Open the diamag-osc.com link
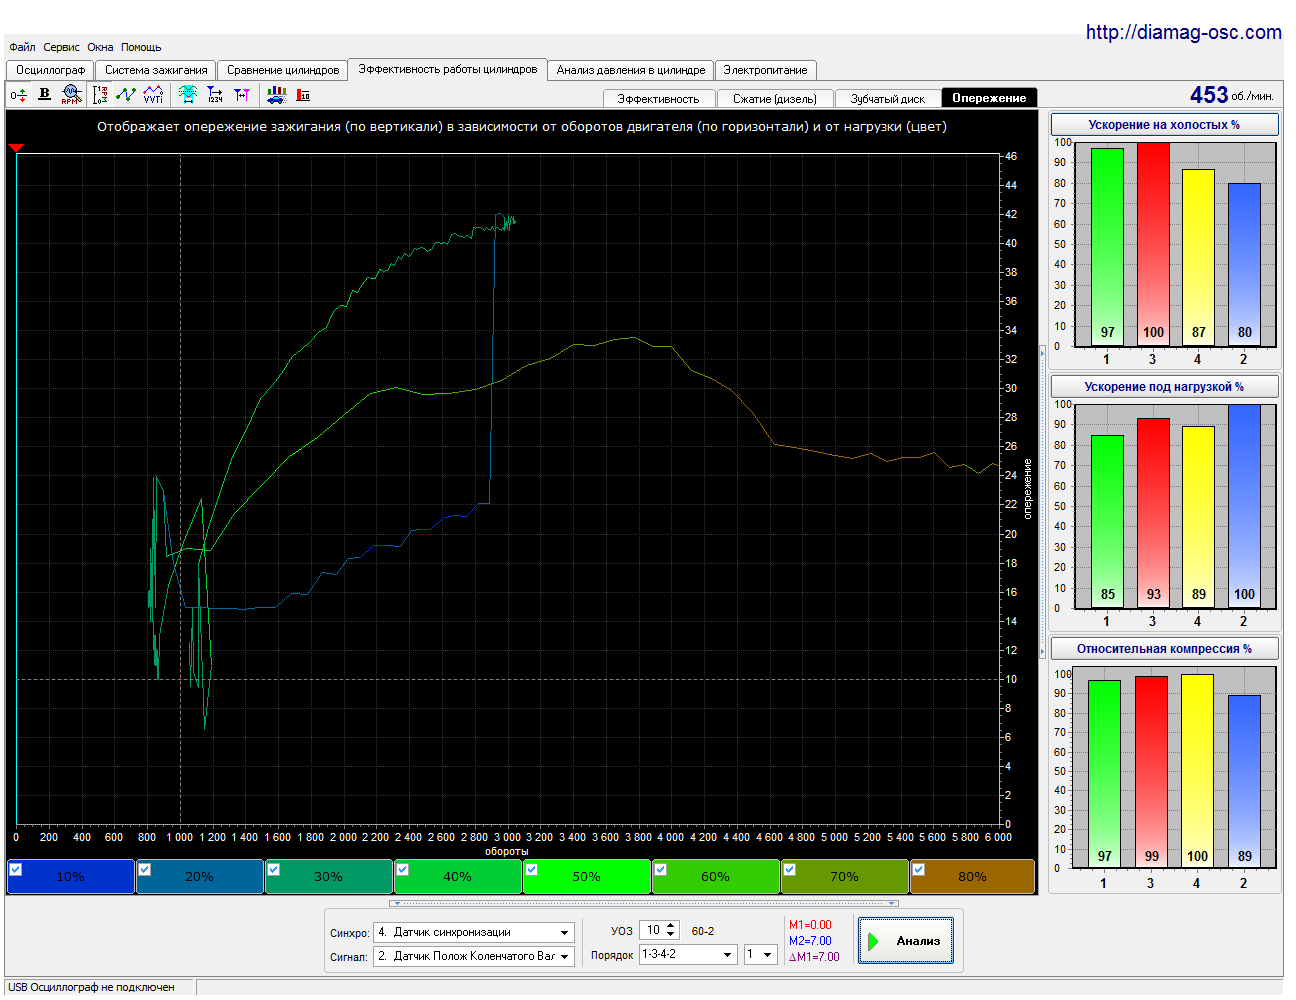The width and height of the screenshot is (1296, 1000). coord(1184,32)
